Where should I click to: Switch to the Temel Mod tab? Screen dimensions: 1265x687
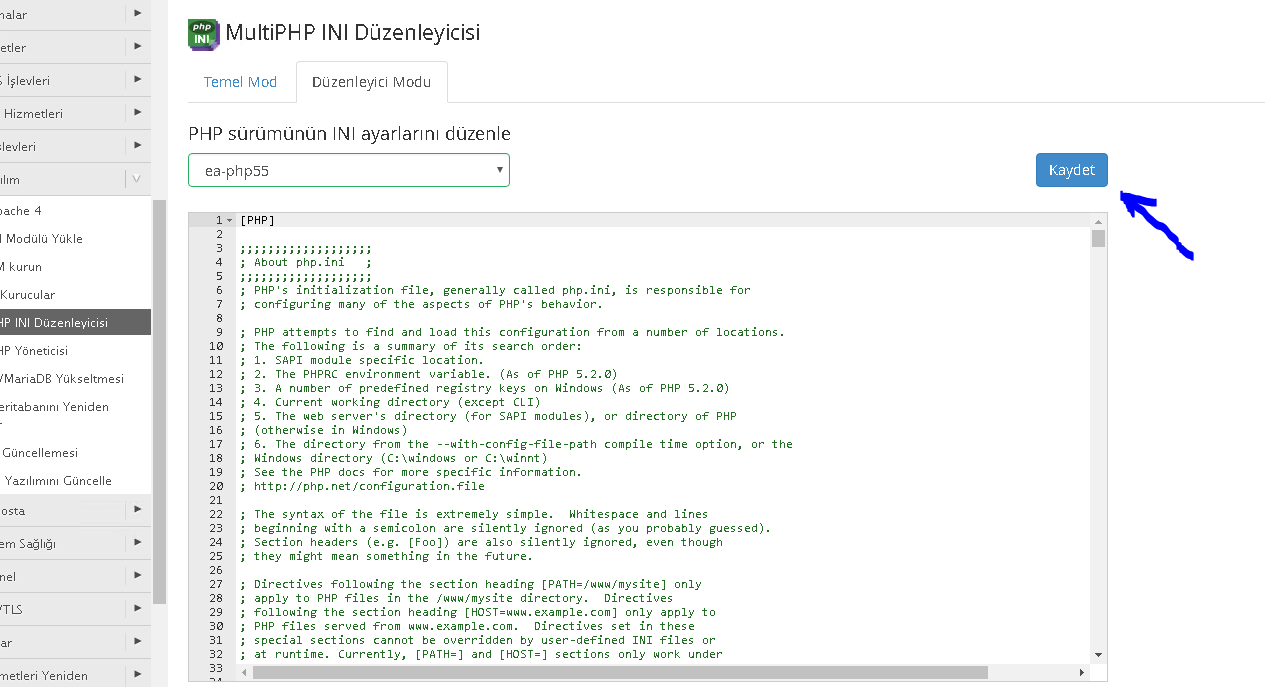click(240, 82)
